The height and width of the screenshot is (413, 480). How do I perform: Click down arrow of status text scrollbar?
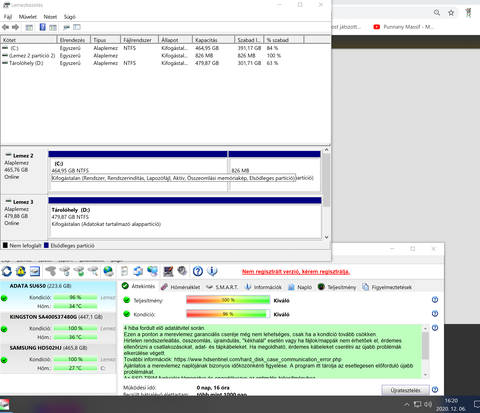coord(425,375)
